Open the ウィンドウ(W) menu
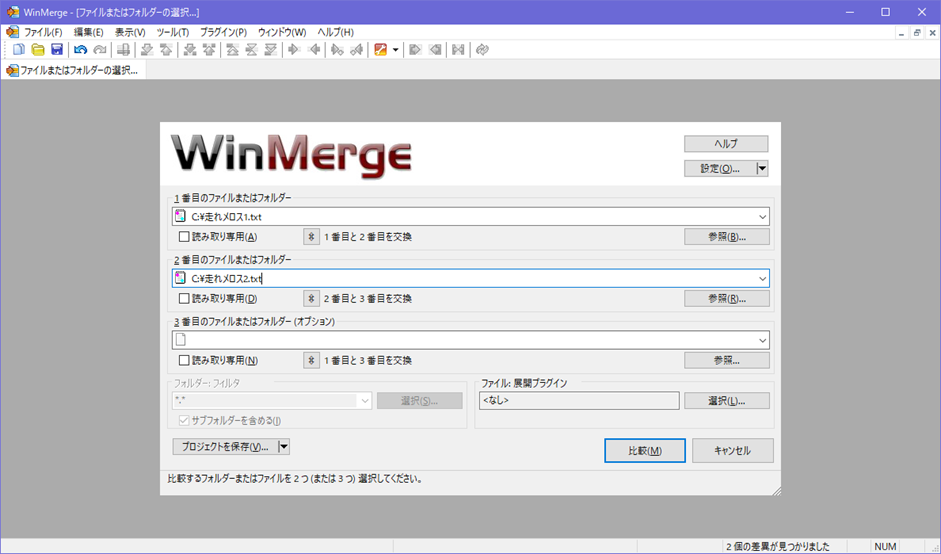The width and height of the screenshot is (941, 554). tap(282, 32)
